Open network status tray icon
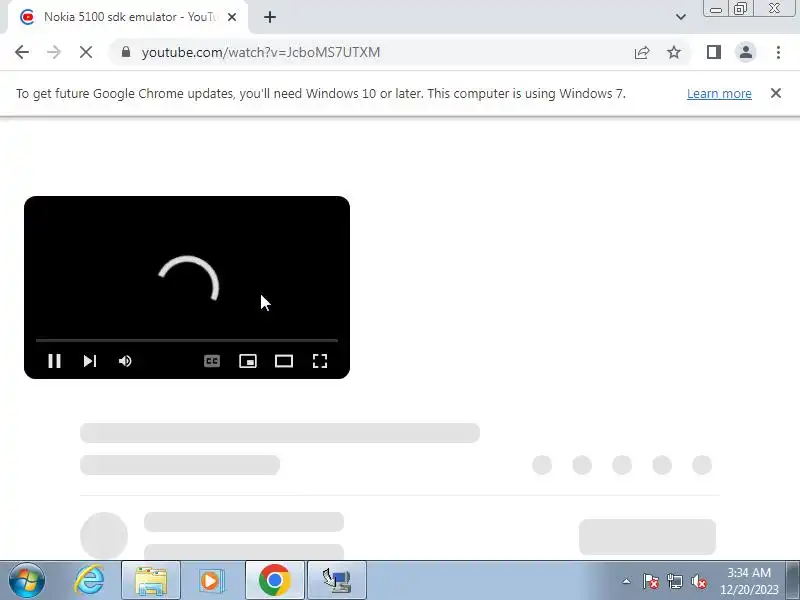Viewport: 800px width, 600px height. click(674, 581)
